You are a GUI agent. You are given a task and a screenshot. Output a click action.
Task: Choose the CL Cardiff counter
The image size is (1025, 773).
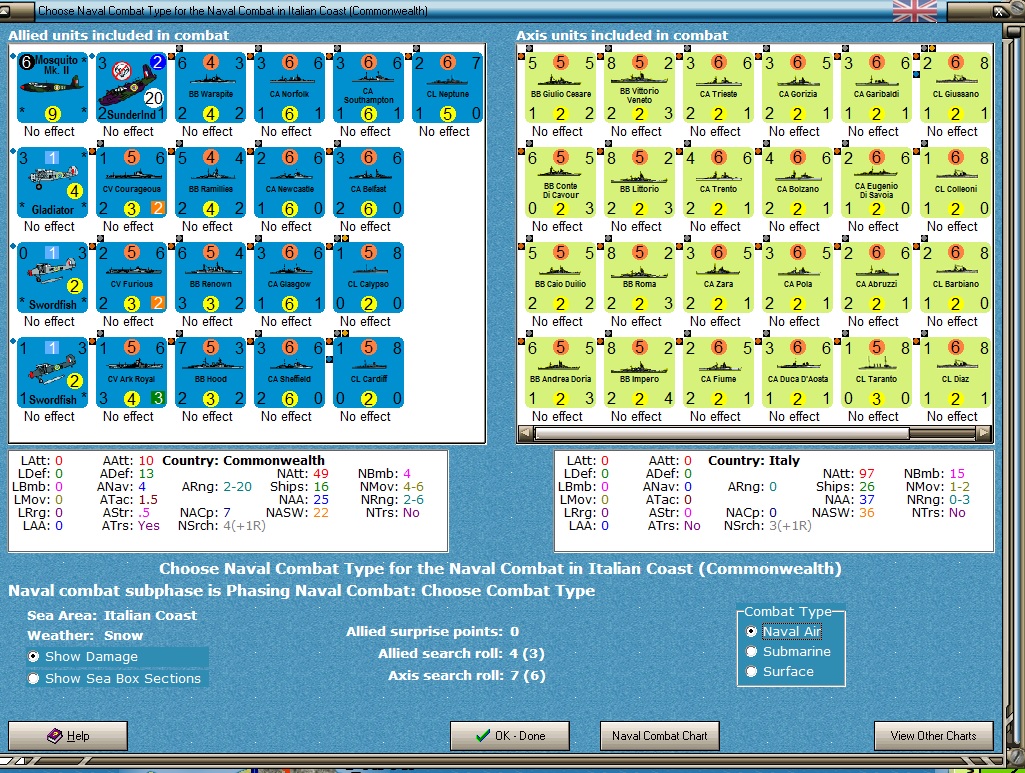tap(369, 372)
